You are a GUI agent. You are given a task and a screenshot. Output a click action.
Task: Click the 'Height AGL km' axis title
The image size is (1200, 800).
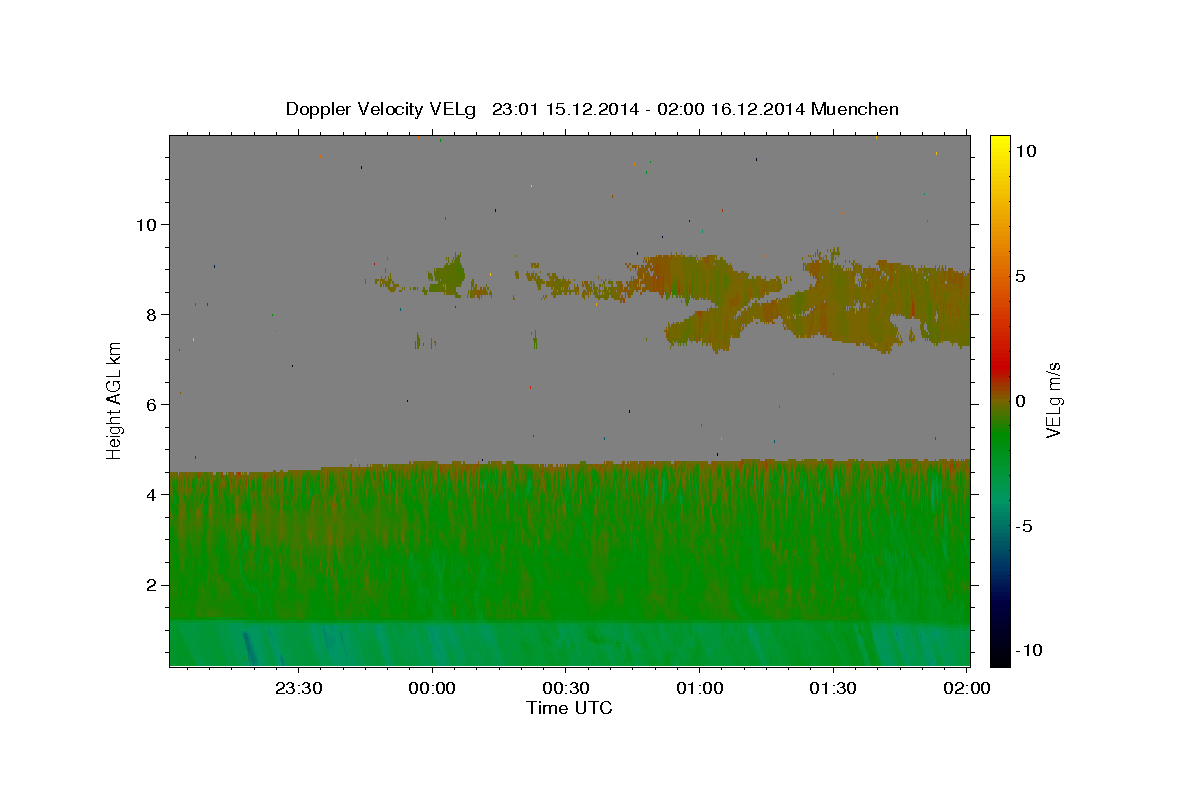coord(115,401)
